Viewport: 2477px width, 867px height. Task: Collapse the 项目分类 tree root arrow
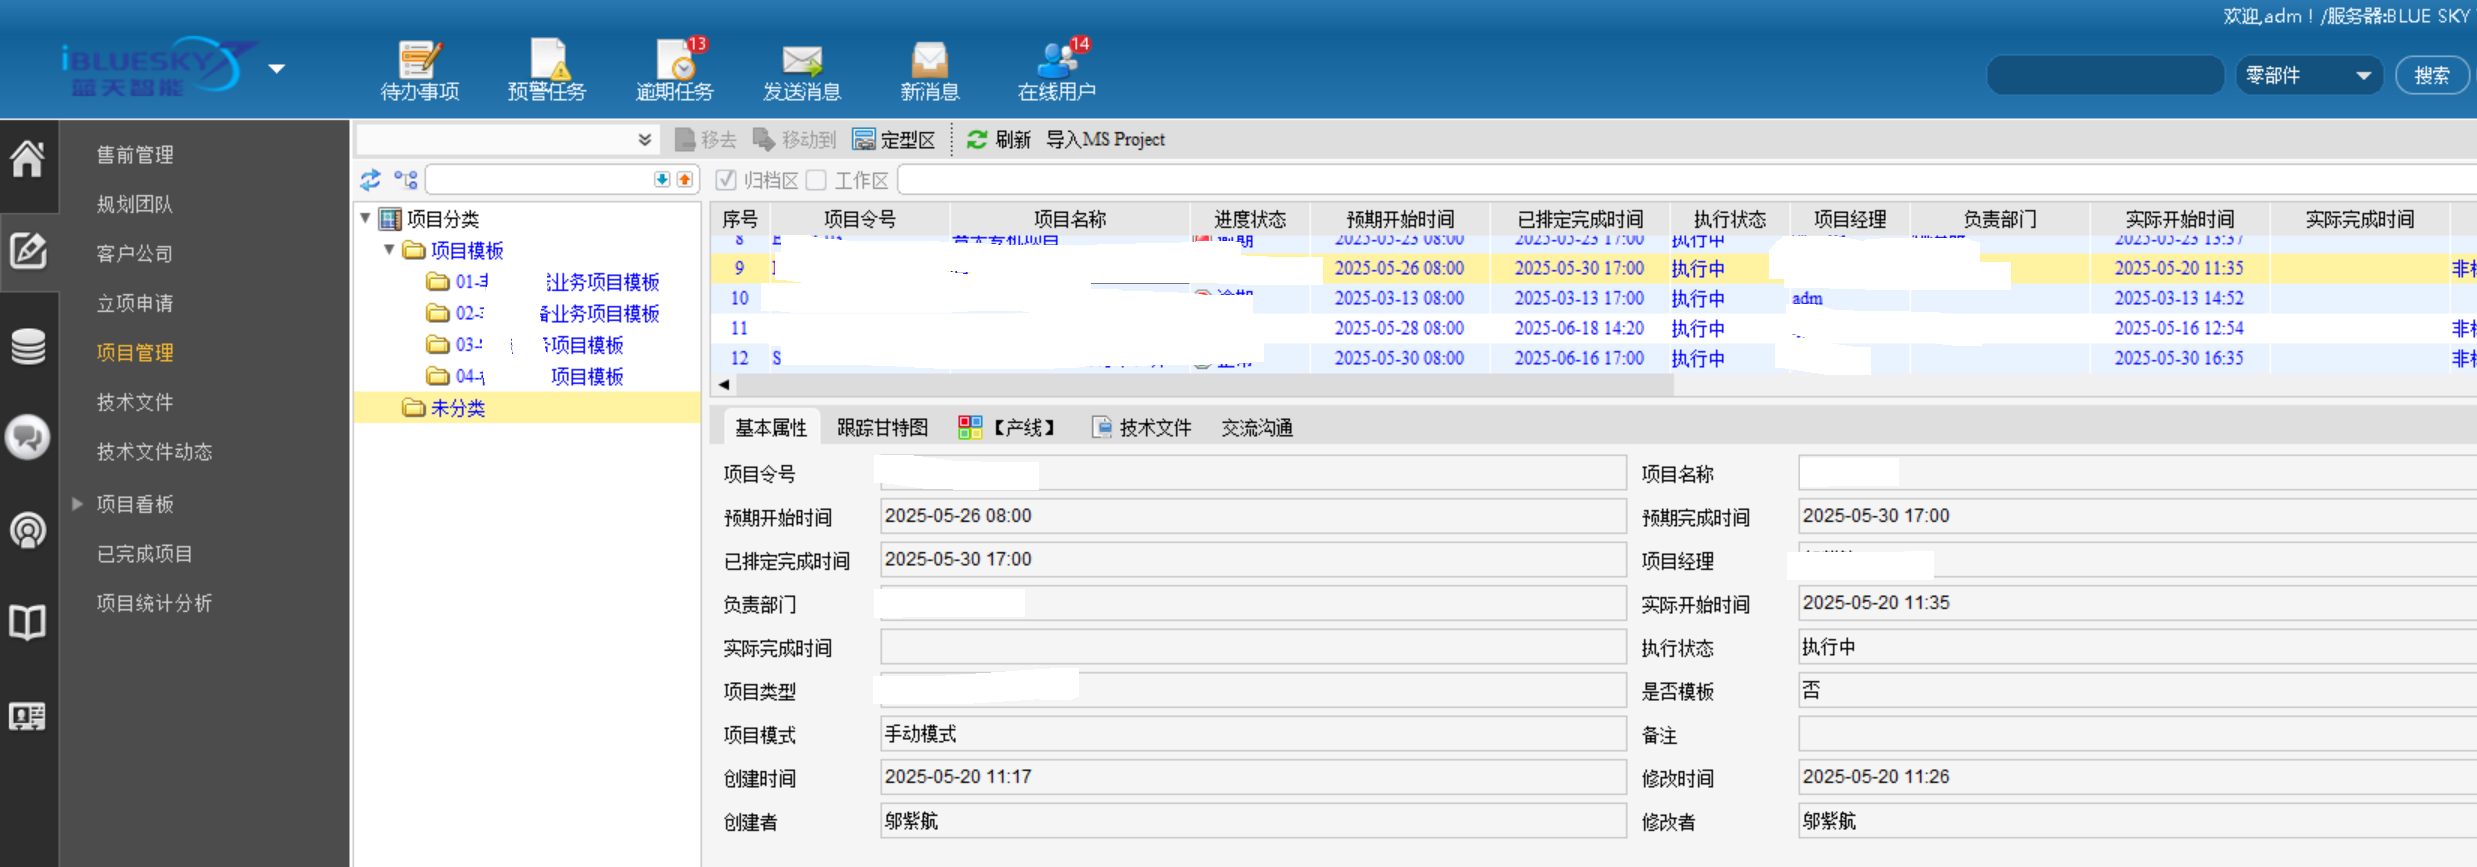(366, 218)
